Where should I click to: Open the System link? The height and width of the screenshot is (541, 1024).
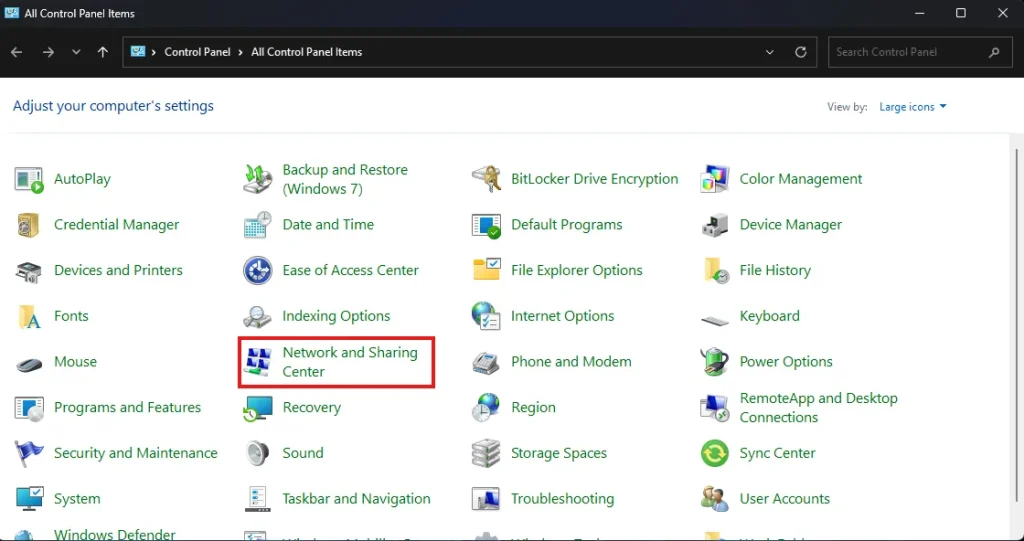point(77,499)
